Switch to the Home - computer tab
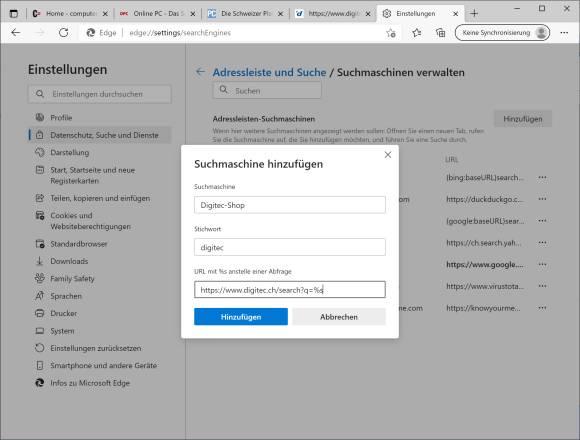Image resolution: width=580 pixels, height=440 pixels. [x=70, y=14]
